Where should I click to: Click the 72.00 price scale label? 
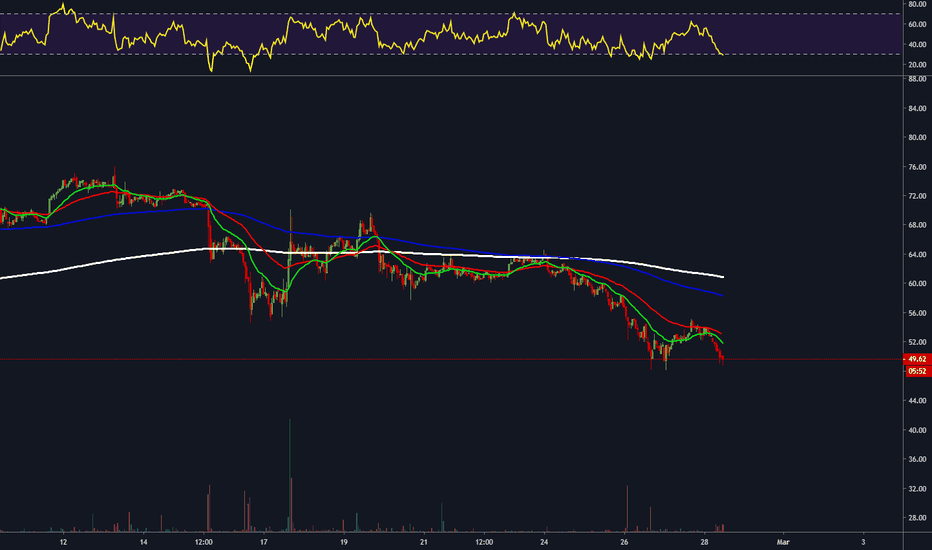click(x=917, y=196)
